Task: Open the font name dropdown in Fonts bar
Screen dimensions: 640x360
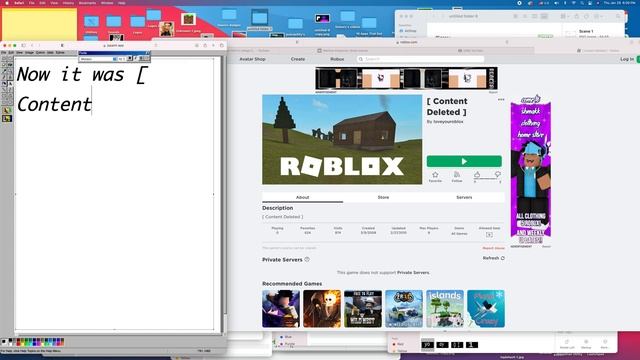Action: point(98,59)
